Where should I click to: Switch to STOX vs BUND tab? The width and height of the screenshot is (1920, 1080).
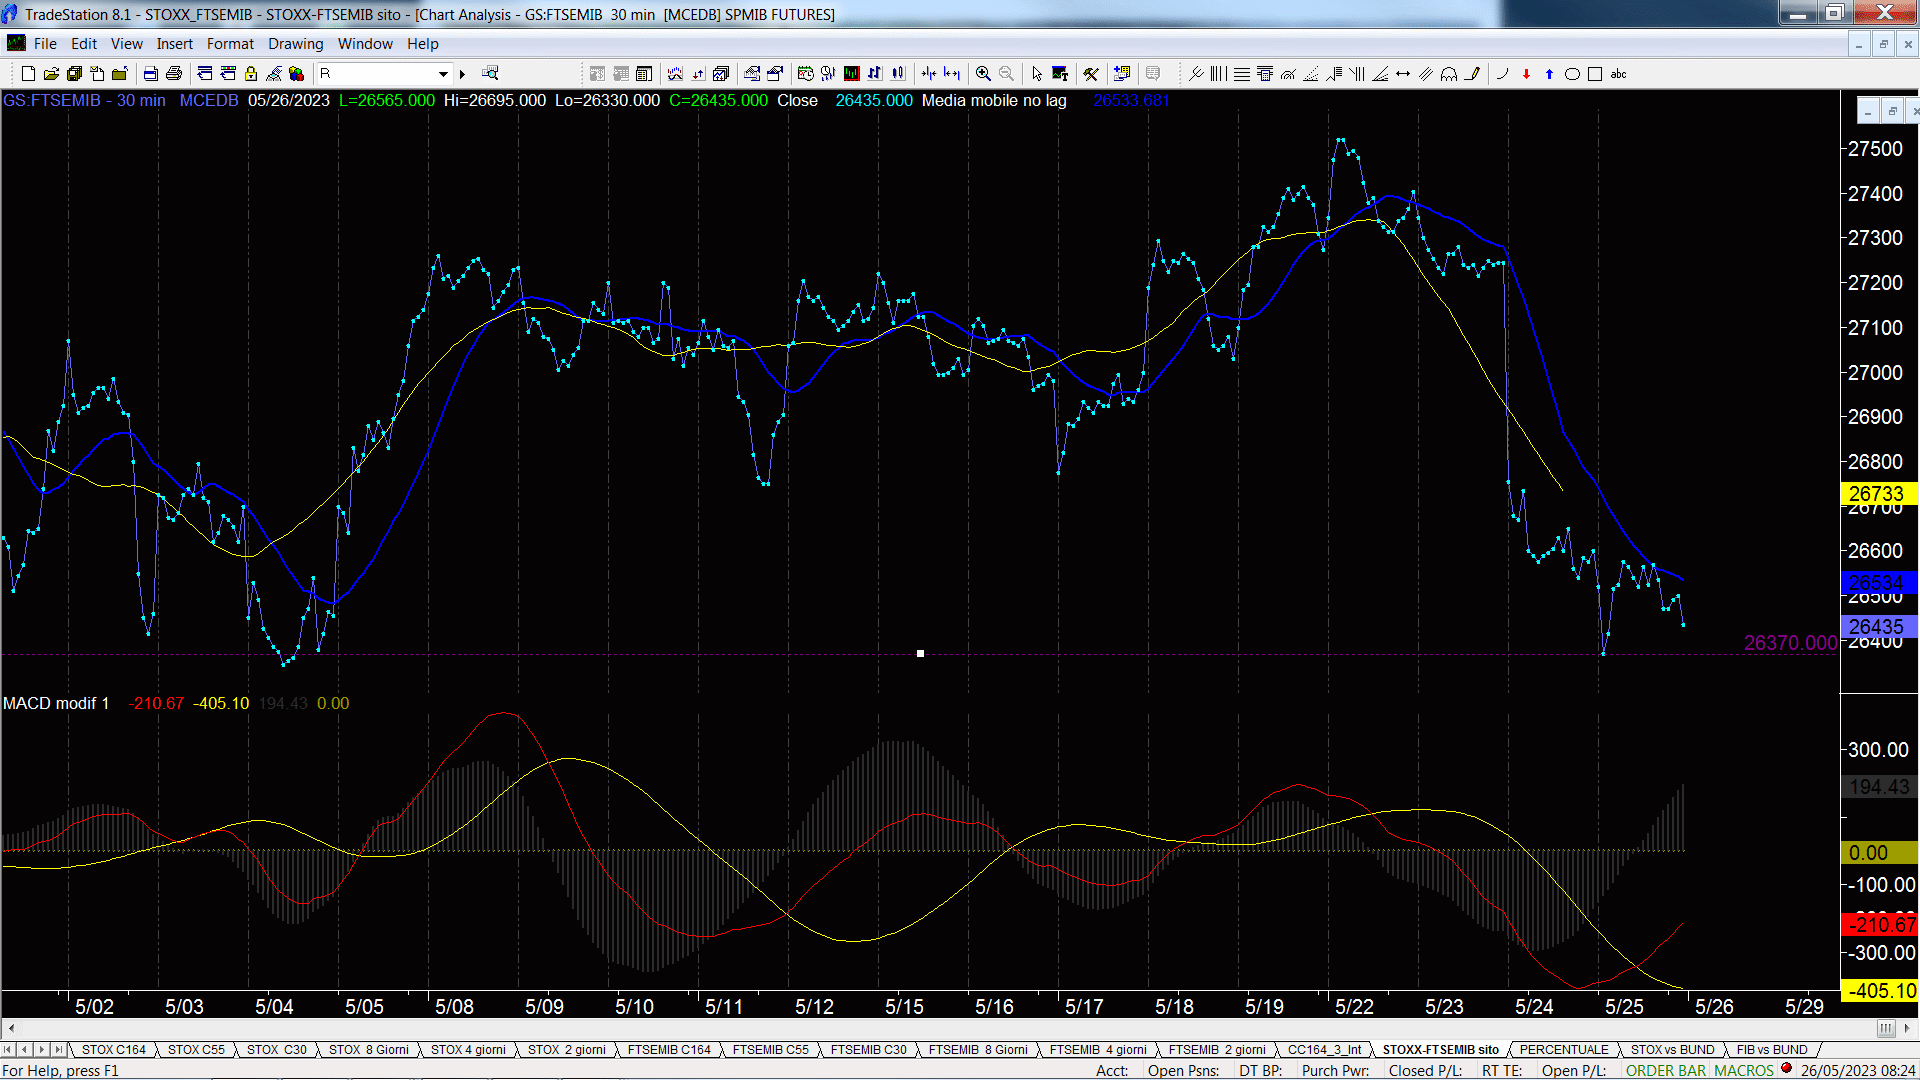tap(1672, 1050)
